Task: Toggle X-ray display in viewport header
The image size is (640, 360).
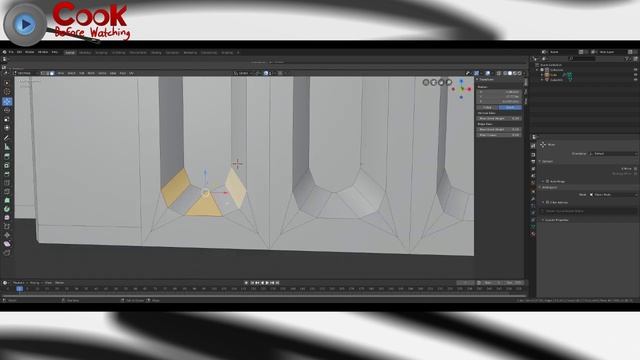Action: coord(499,73)
